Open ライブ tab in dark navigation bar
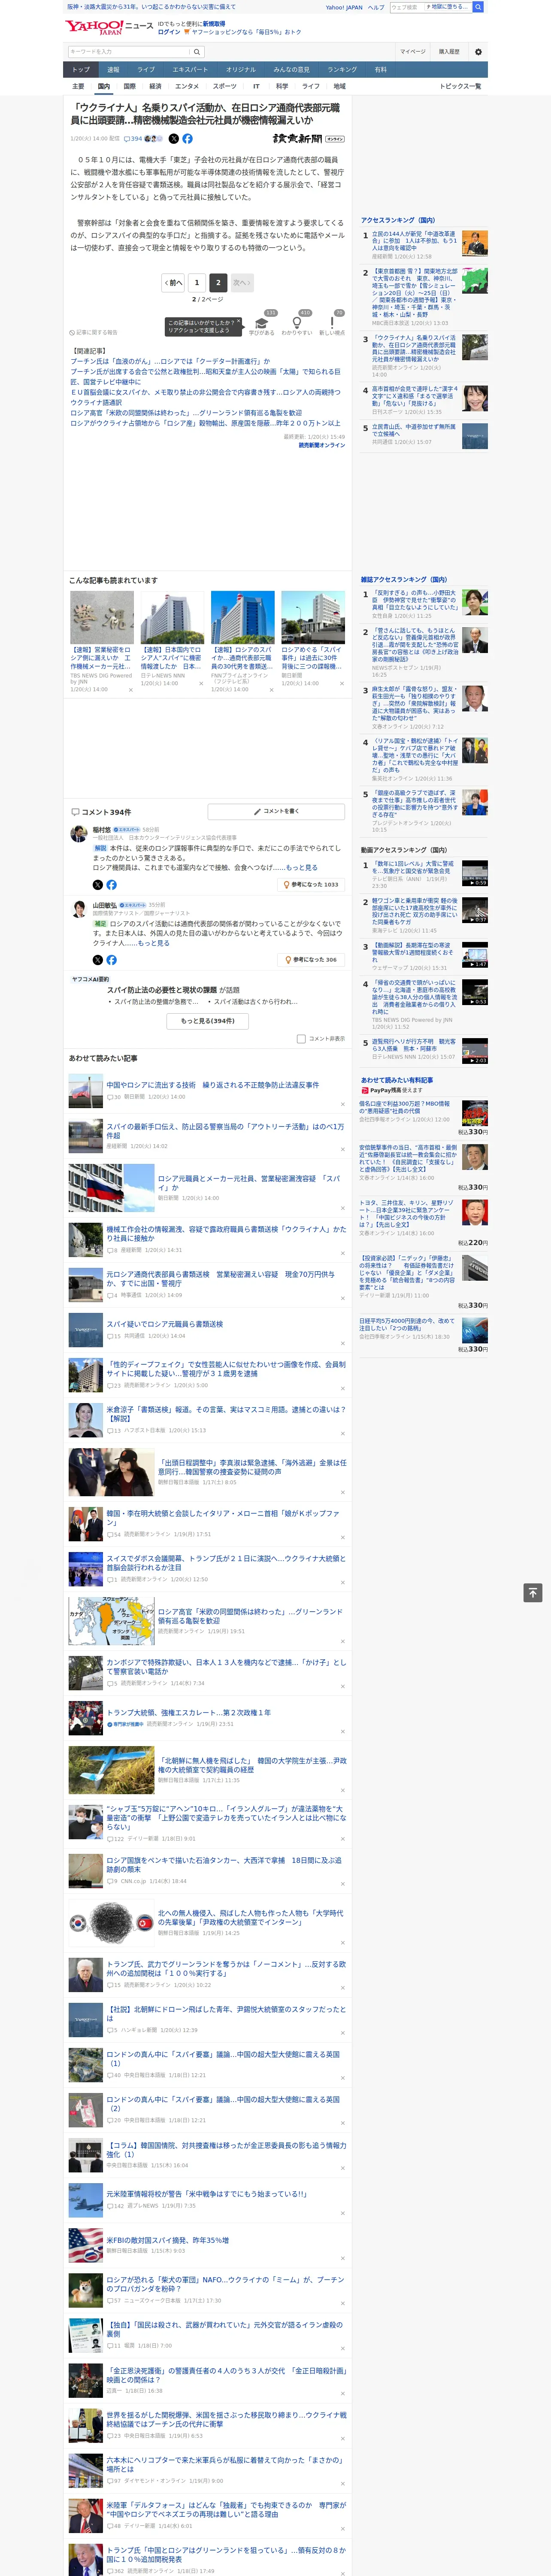 pyautogui.click(x=146, y=70)
